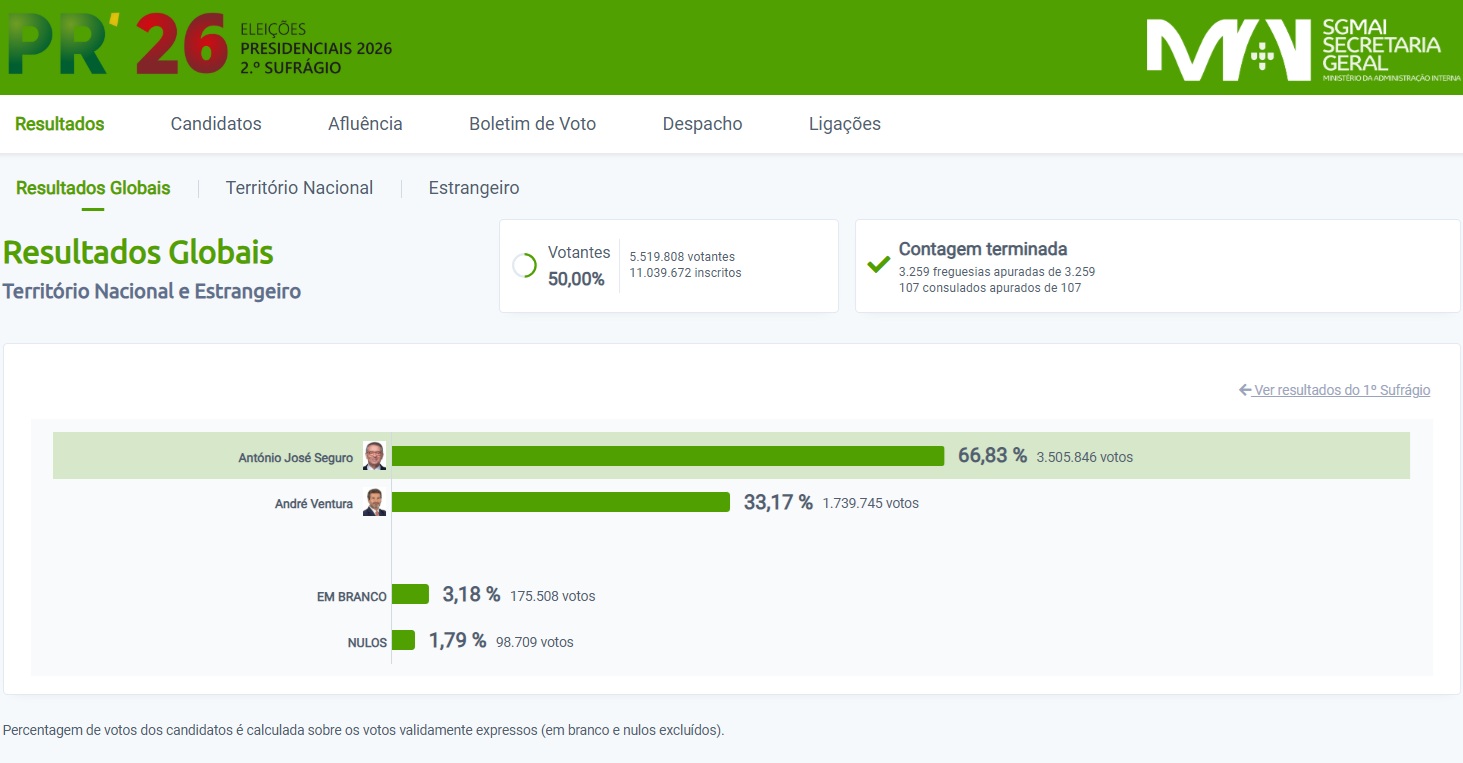Open the 'Ver resultados do 1º Sufrágio' link

pyautogui.click(x=1335, y=390)
